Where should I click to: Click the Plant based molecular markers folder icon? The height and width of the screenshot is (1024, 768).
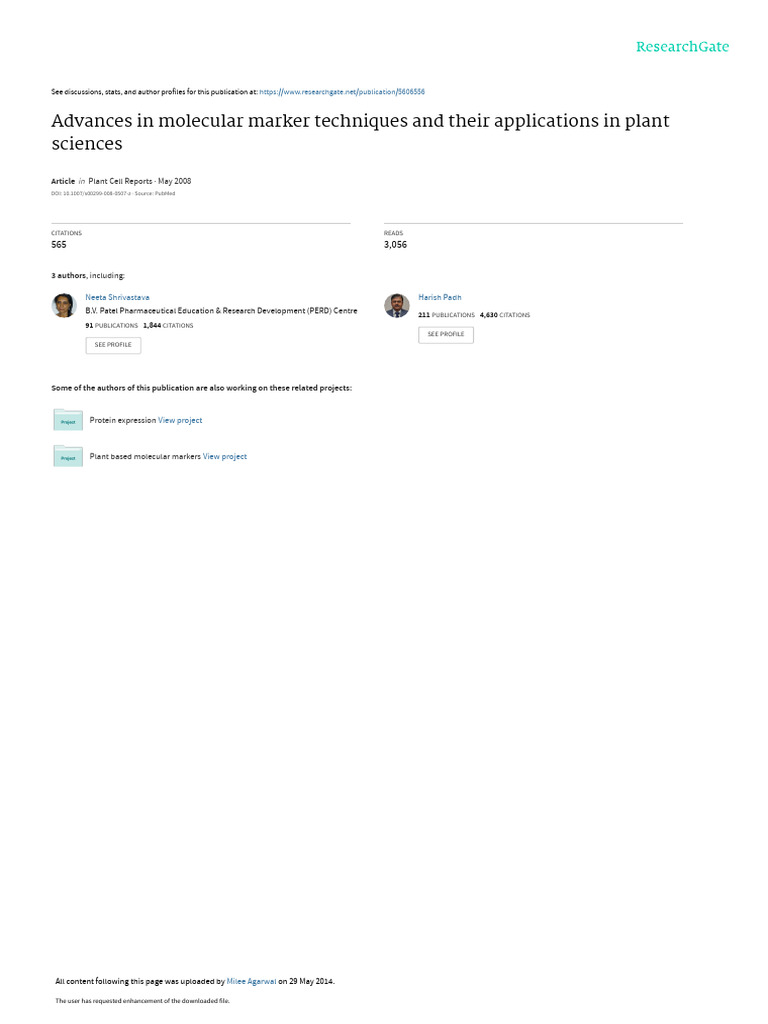coord(68,456)
